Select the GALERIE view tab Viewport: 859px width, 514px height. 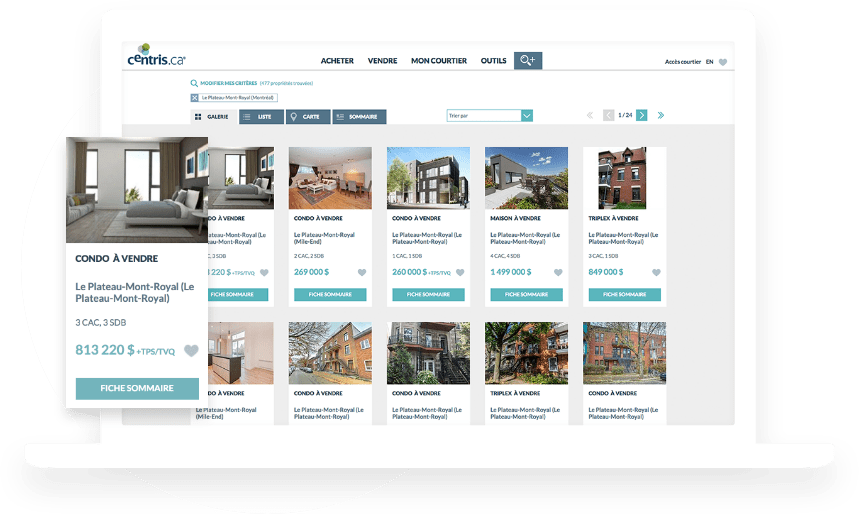212,117
